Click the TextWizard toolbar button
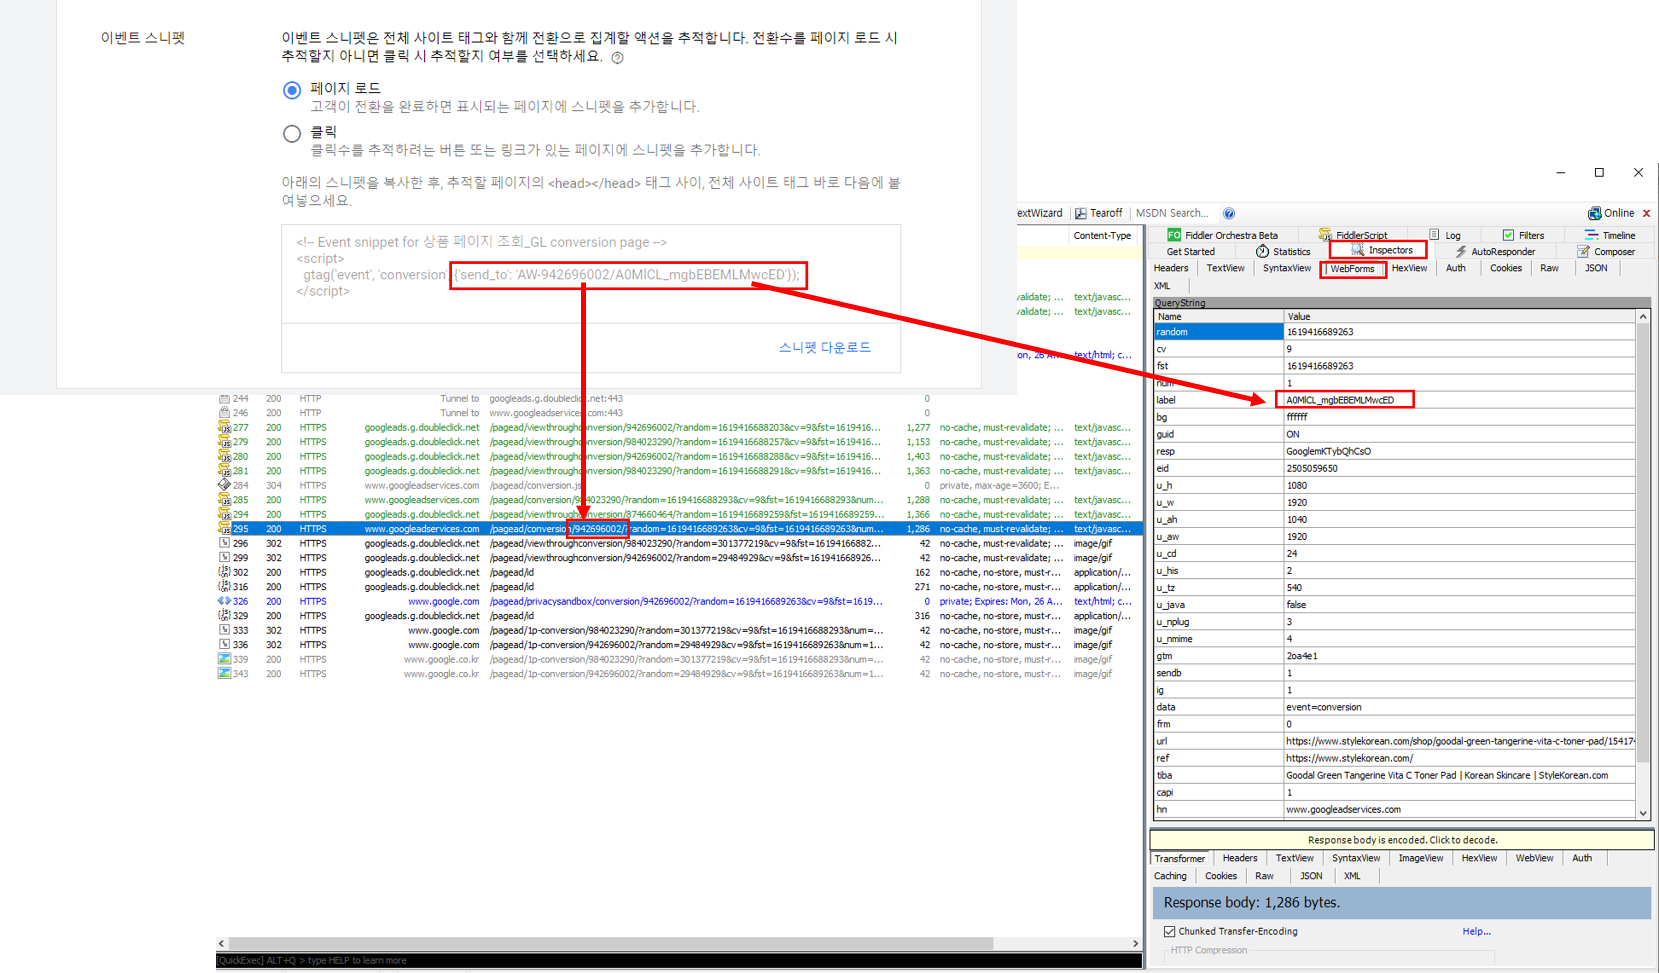The image size is (1659, 973). 1040,213
